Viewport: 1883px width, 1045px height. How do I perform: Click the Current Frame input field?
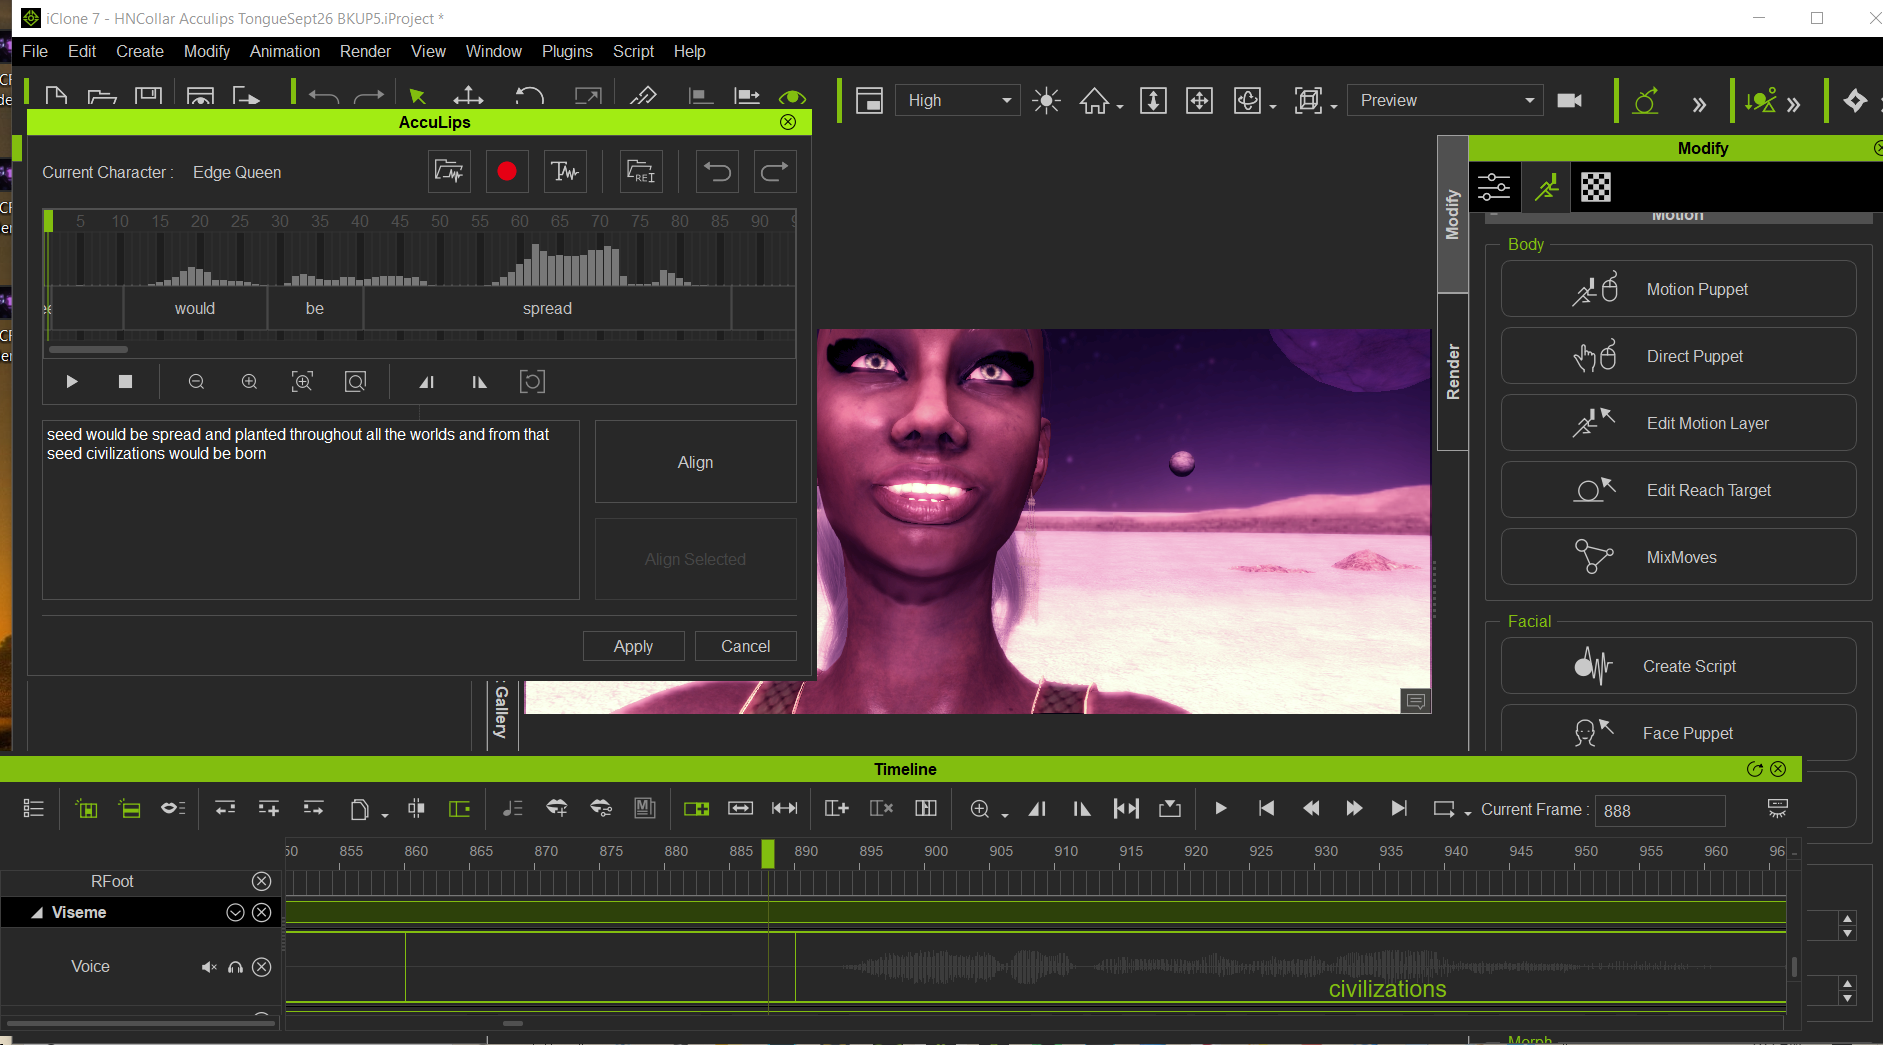(x=1660, y=810)
